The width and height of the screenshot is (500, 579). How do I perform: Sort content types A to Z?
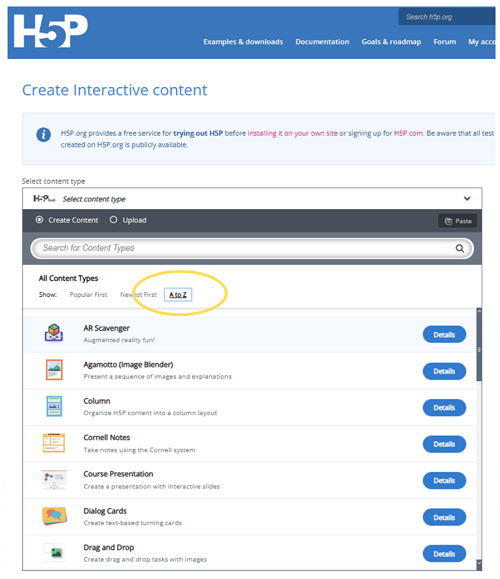click(x=178, y=295)
